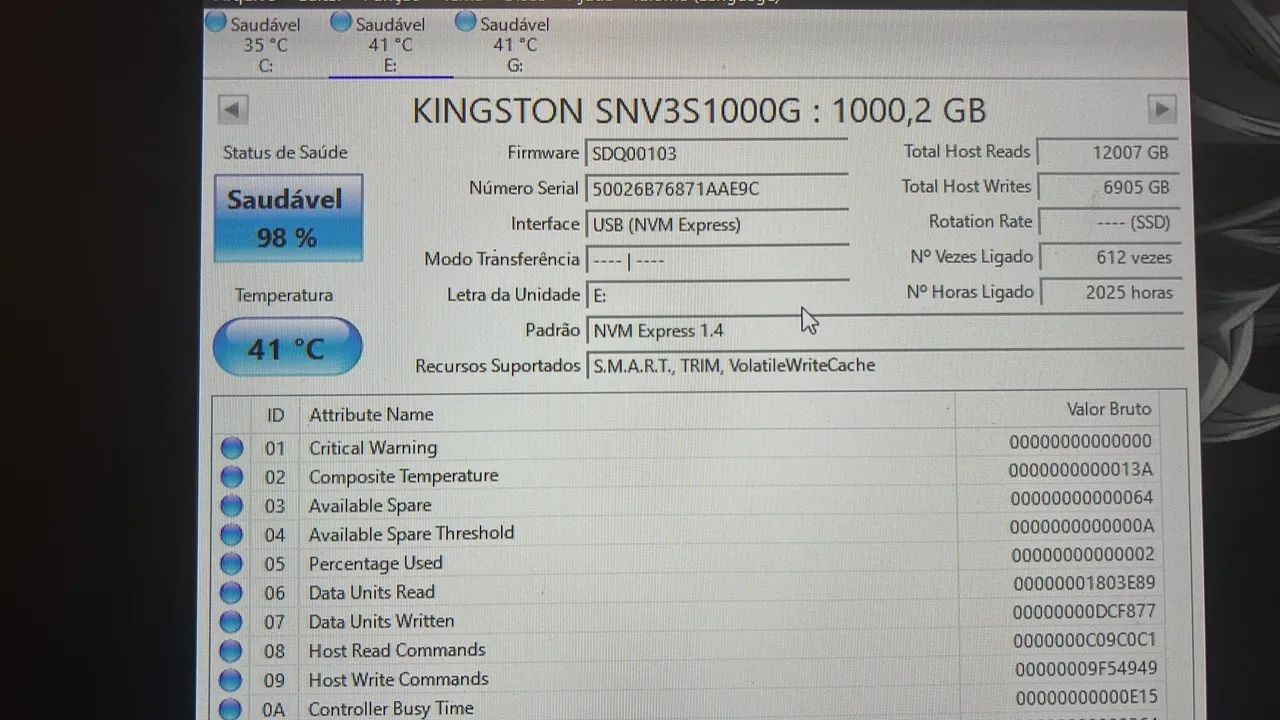Click the Rotation Rate value (SSD)
Image resolution: width=1280 pixels, height=720 pixels.
point(1109,222)
